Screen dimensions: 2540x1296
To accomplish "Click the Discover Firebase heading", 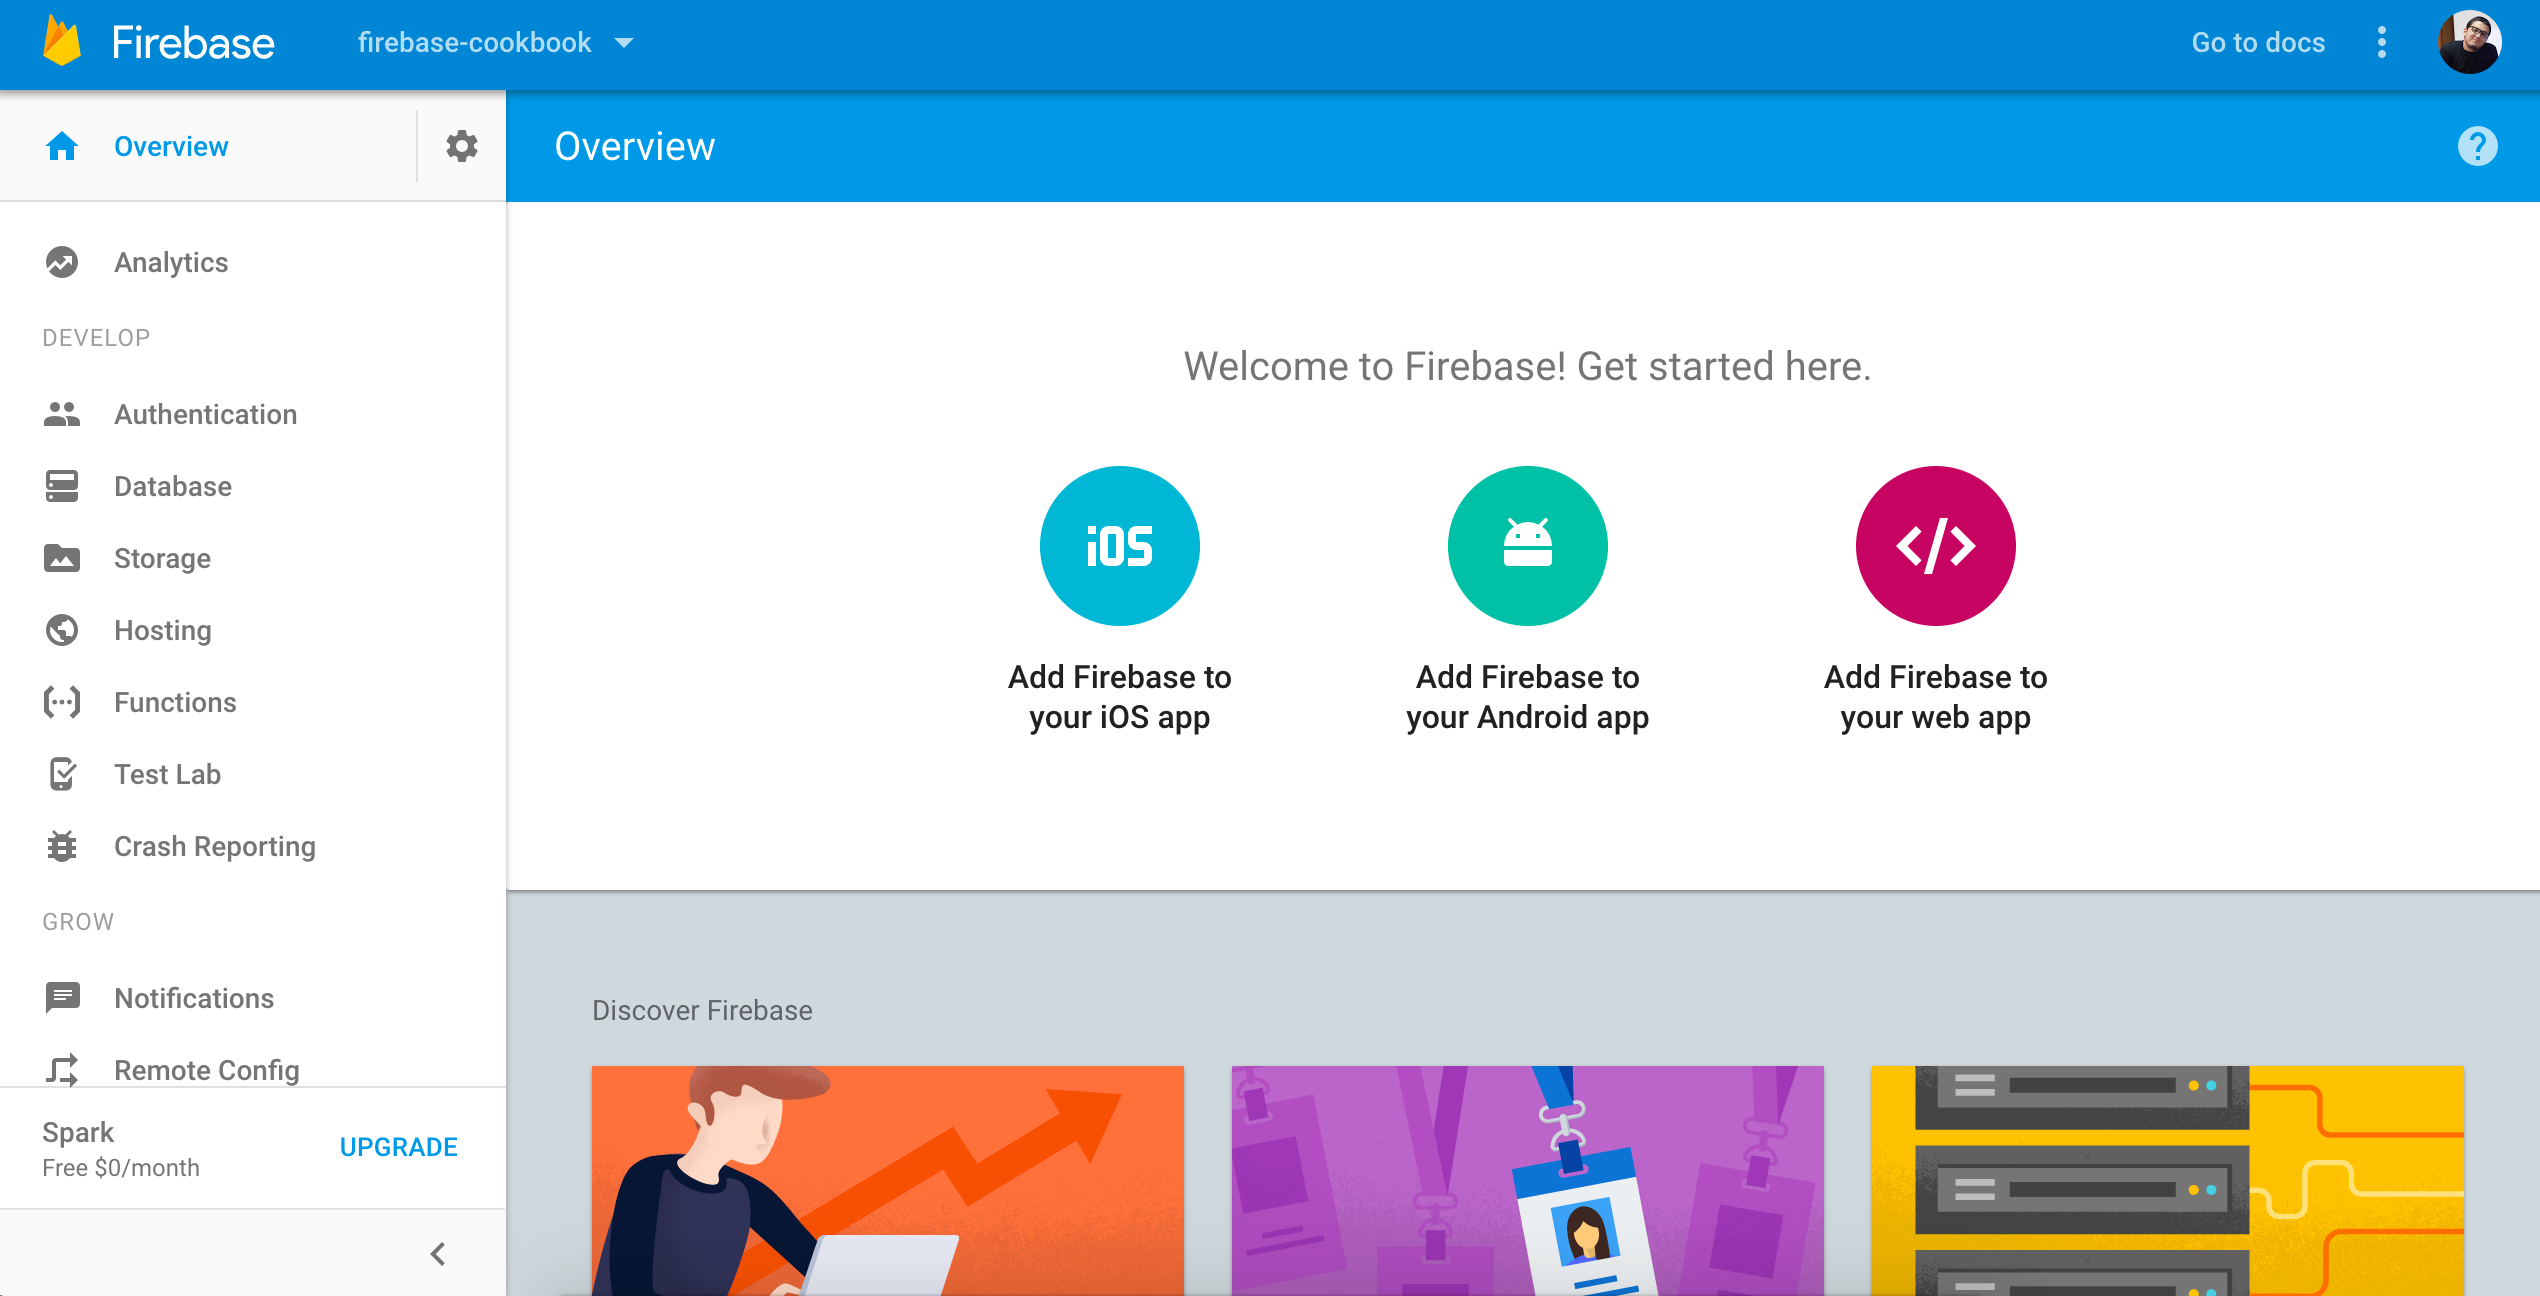I will point(702,1010).
